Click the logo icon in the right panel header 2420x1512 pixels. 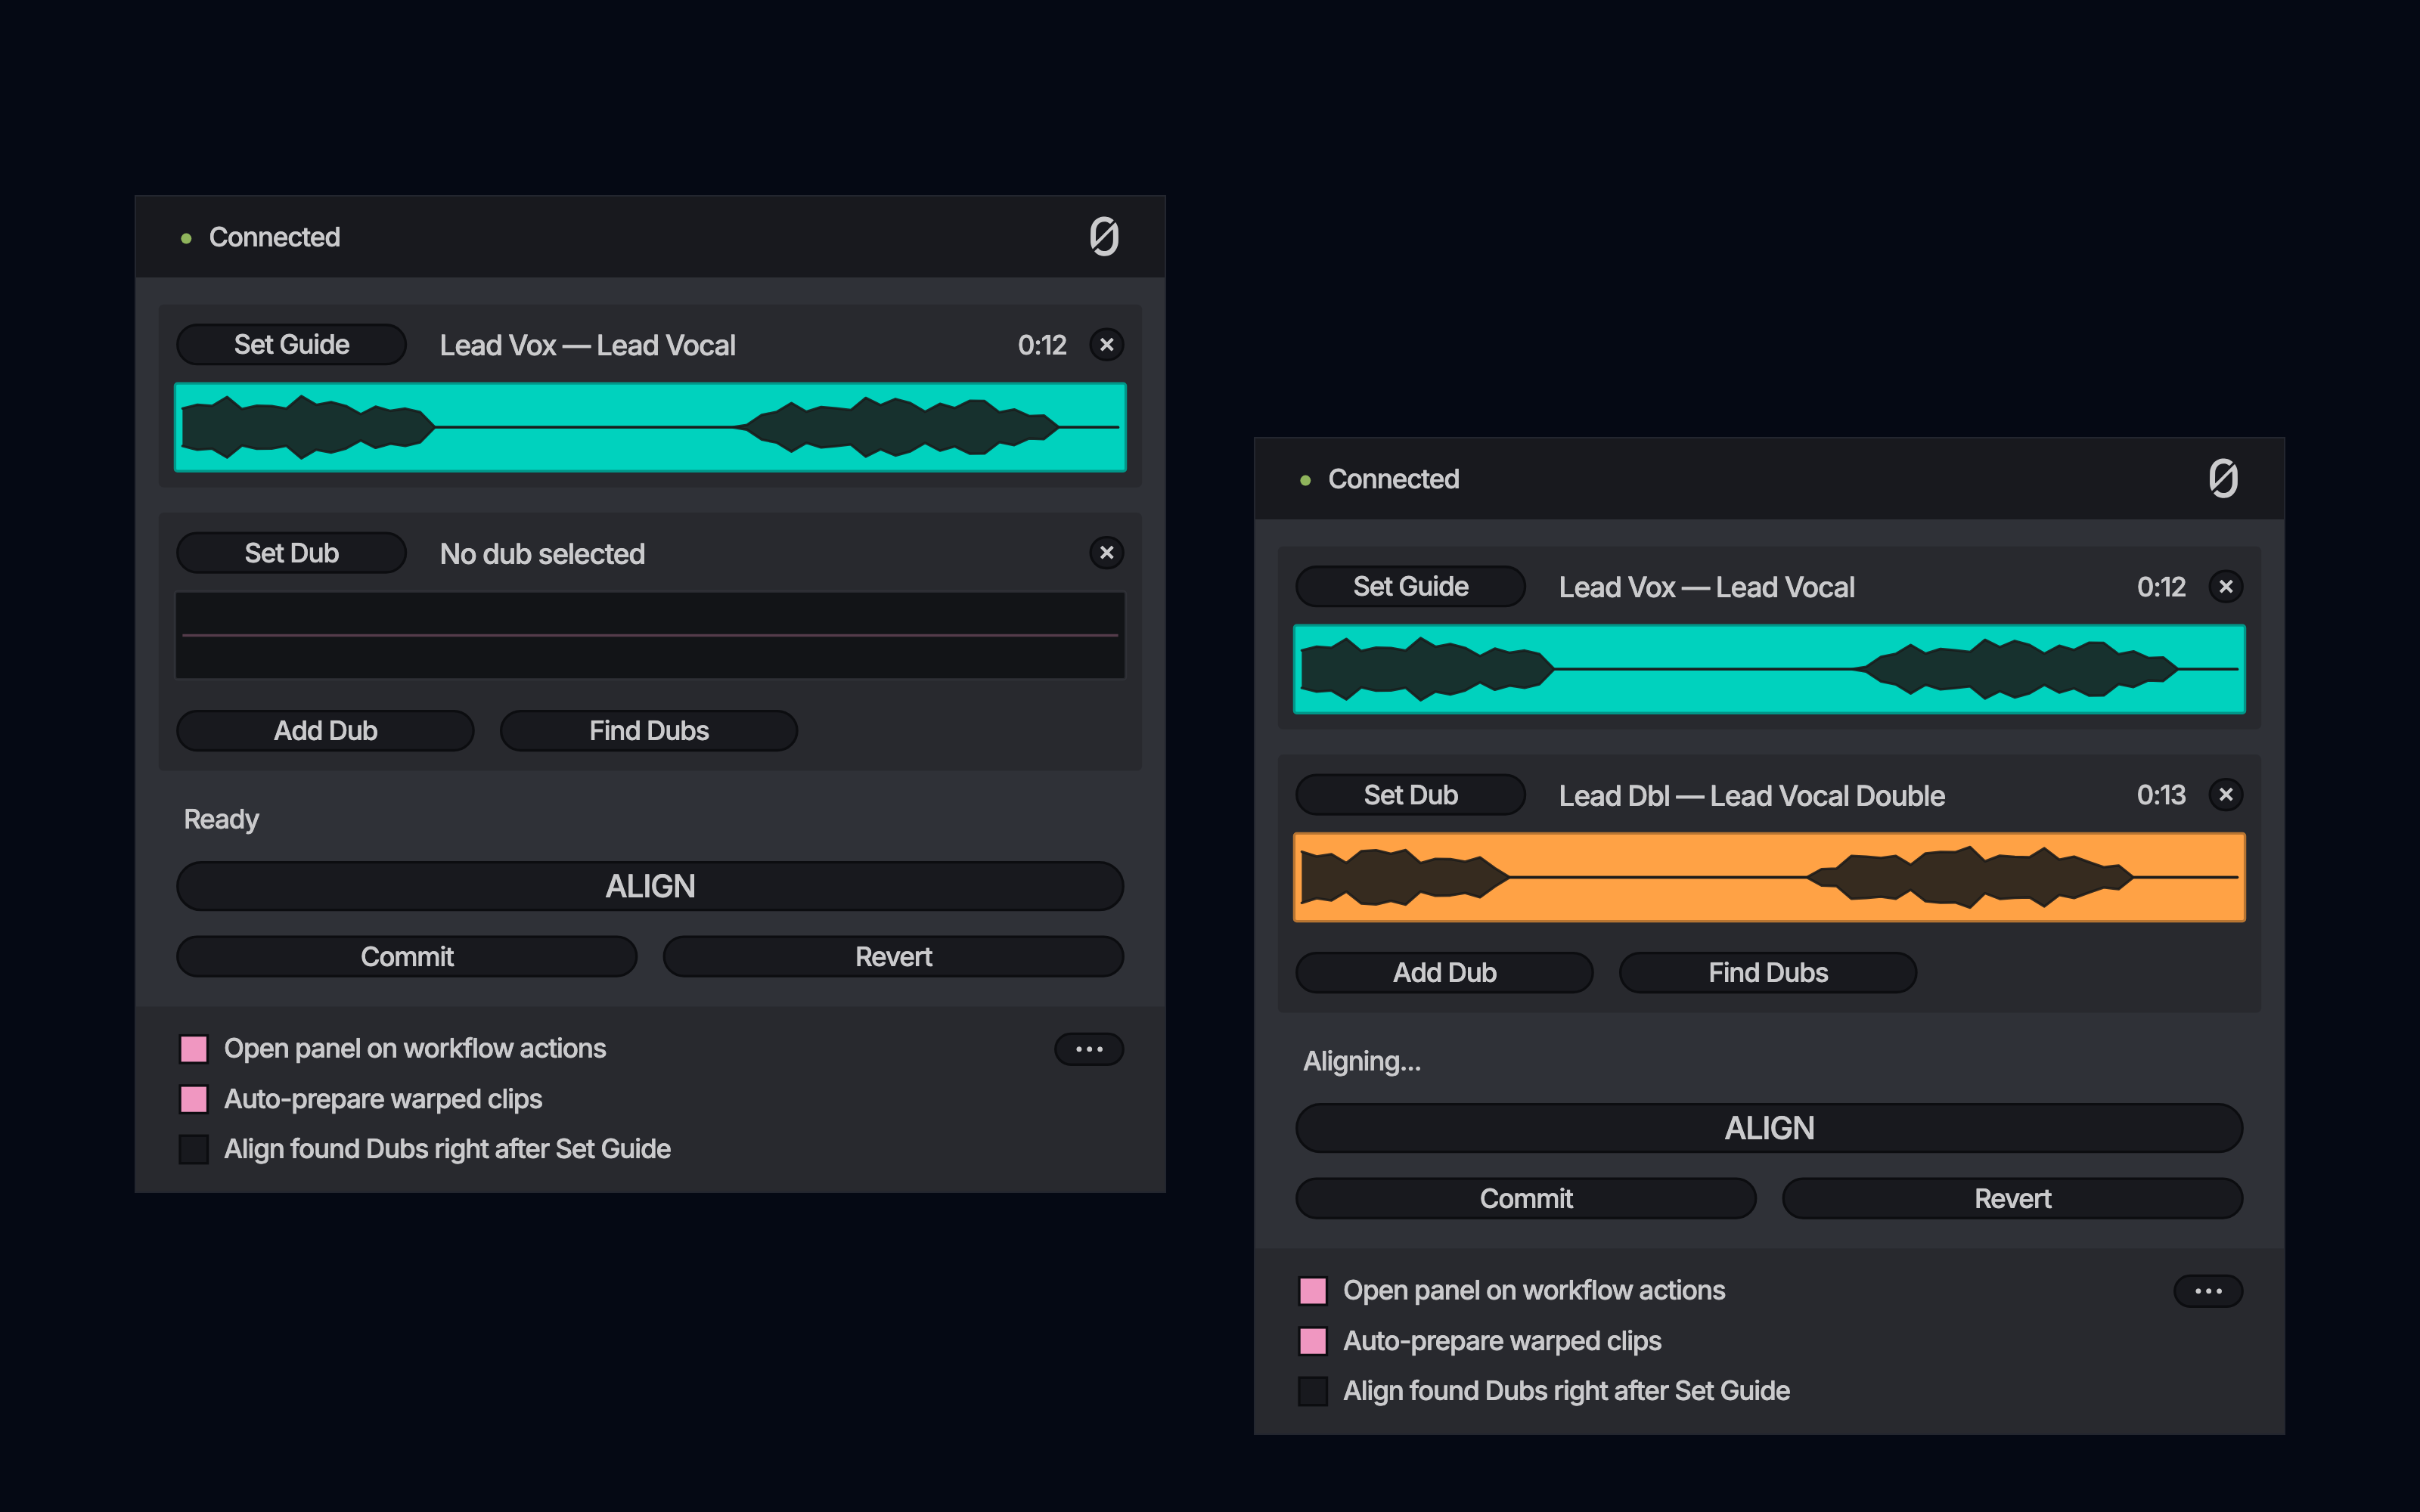[2223, 479]
